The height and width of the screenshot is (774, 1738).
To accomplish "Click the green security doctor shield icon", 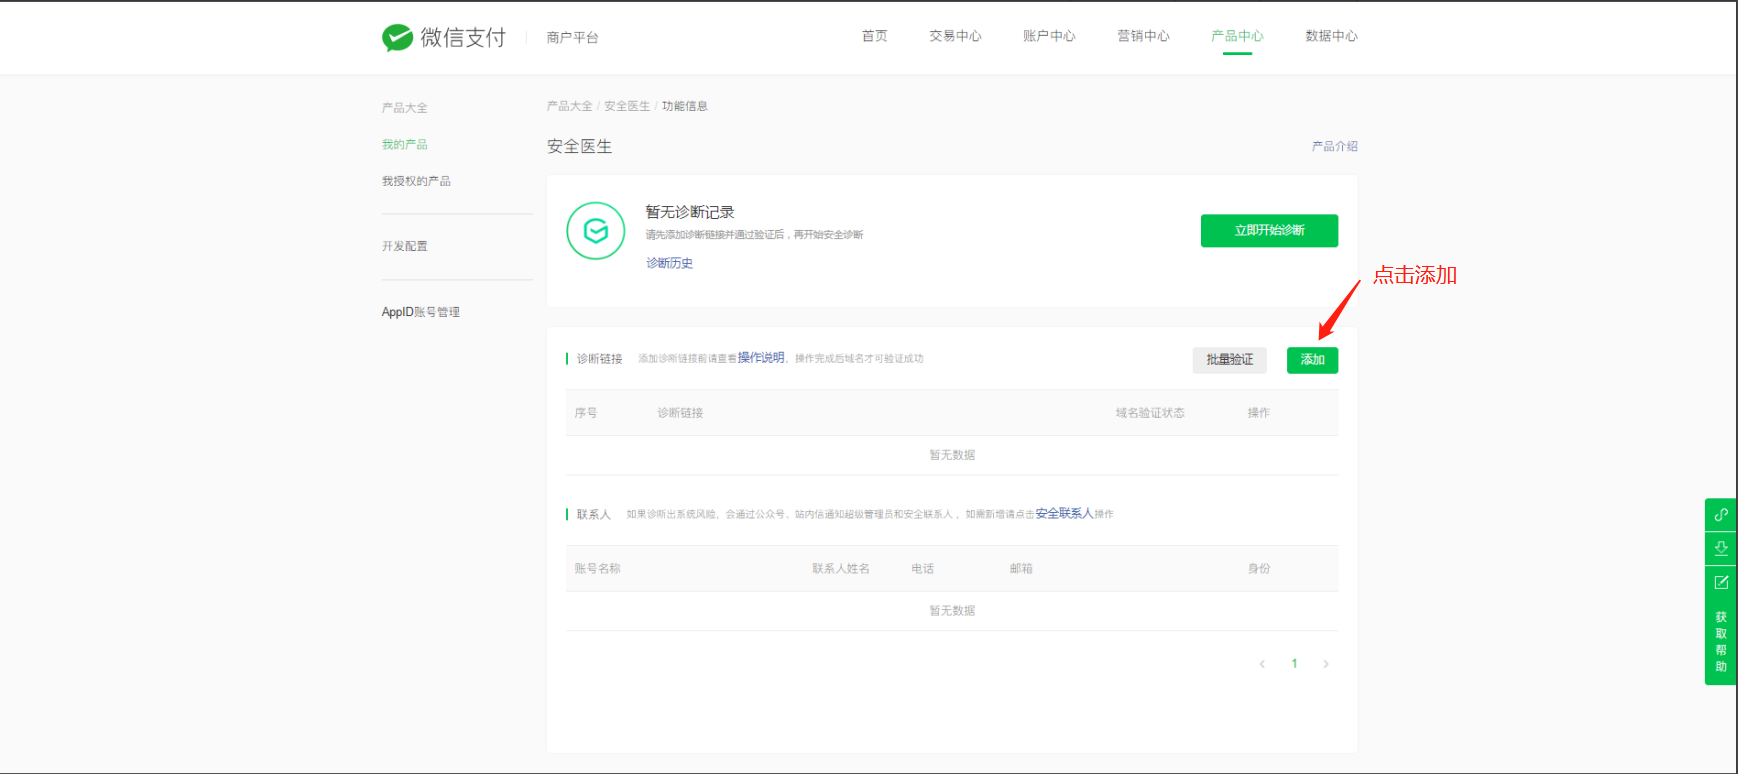I will coord(596,231).
